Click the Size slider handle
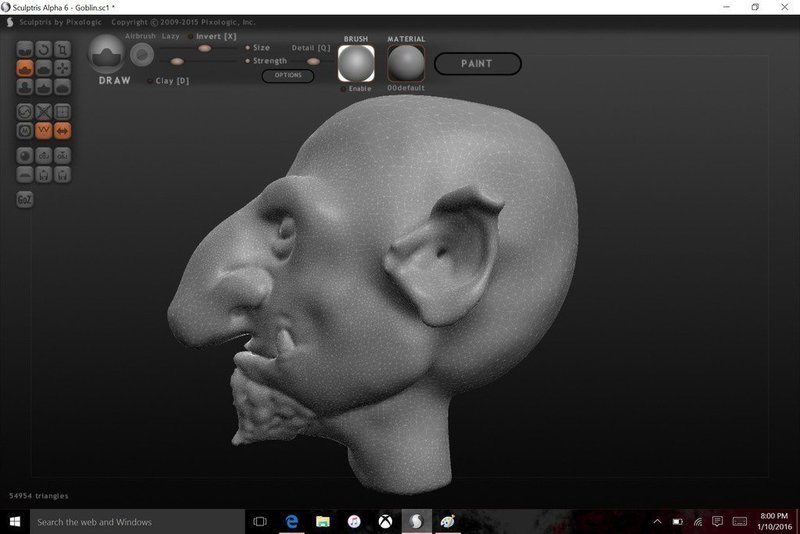This screenshot has width=800, height=534. point(205,48)
